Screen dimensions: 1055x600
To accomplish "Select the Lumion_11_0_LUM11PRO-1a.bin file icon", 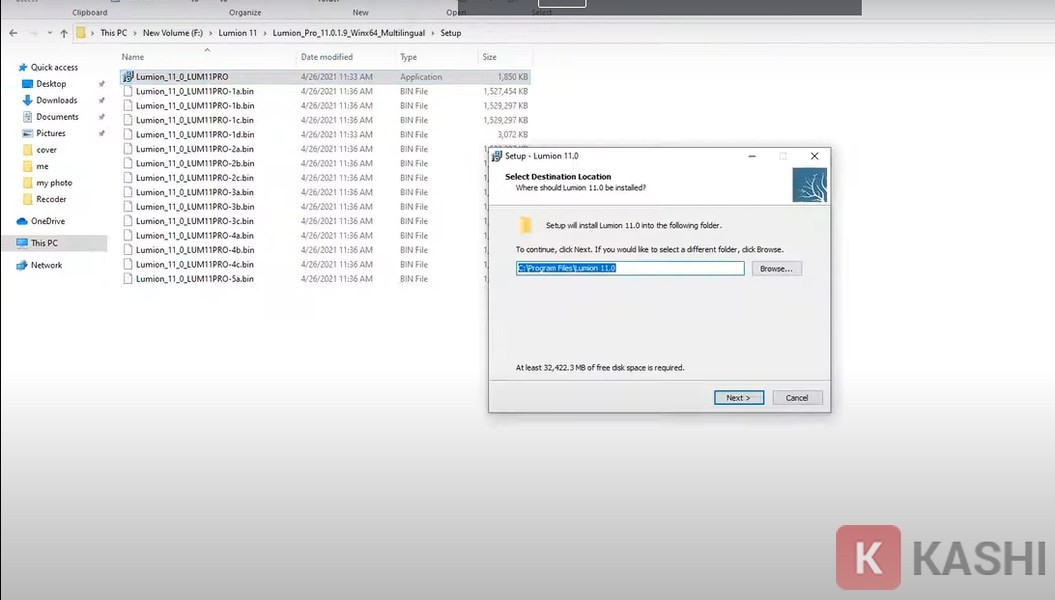I will coord(128,91).
